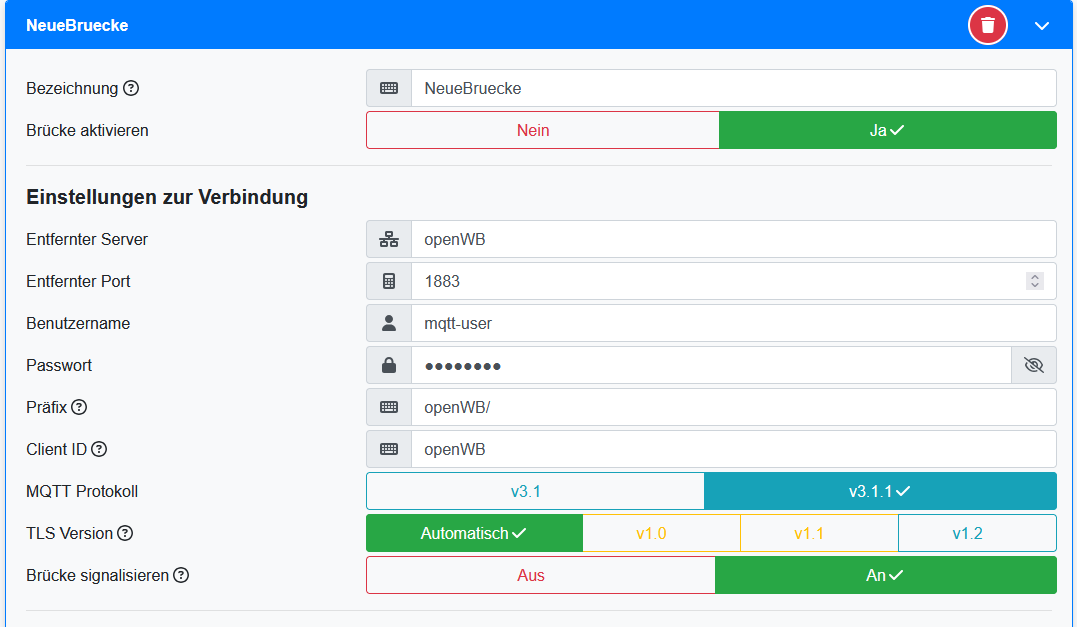Set Brücke signalisieren to An
Viewport: 1077px width, 627px height.
[885, 575]
